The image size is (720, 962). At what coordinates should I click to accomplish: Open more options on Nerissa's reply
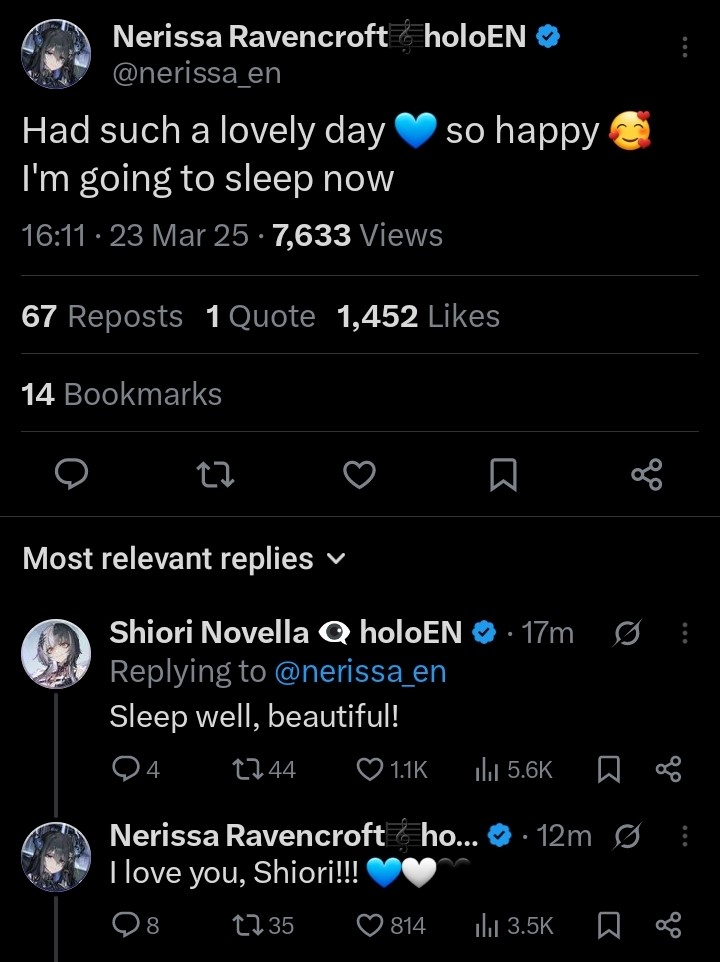pyautogui.click(x=684, y=835)
